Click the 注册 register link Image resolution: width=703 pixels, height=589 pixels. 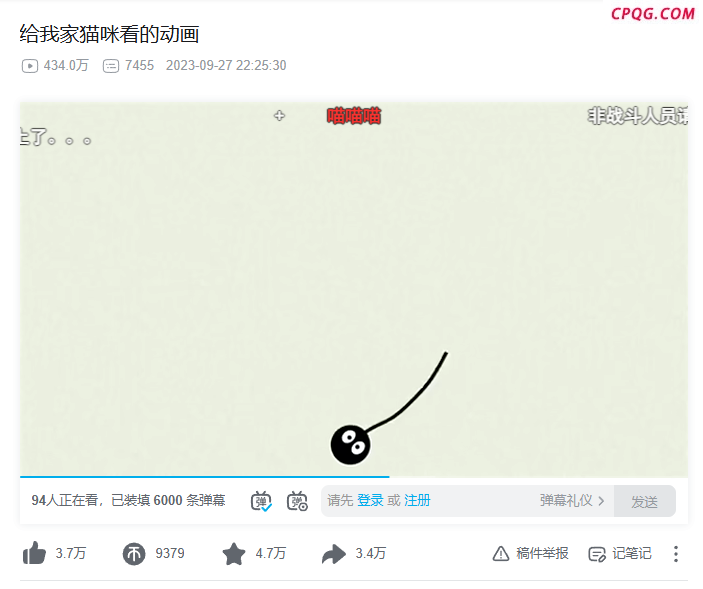click(417, 500)
